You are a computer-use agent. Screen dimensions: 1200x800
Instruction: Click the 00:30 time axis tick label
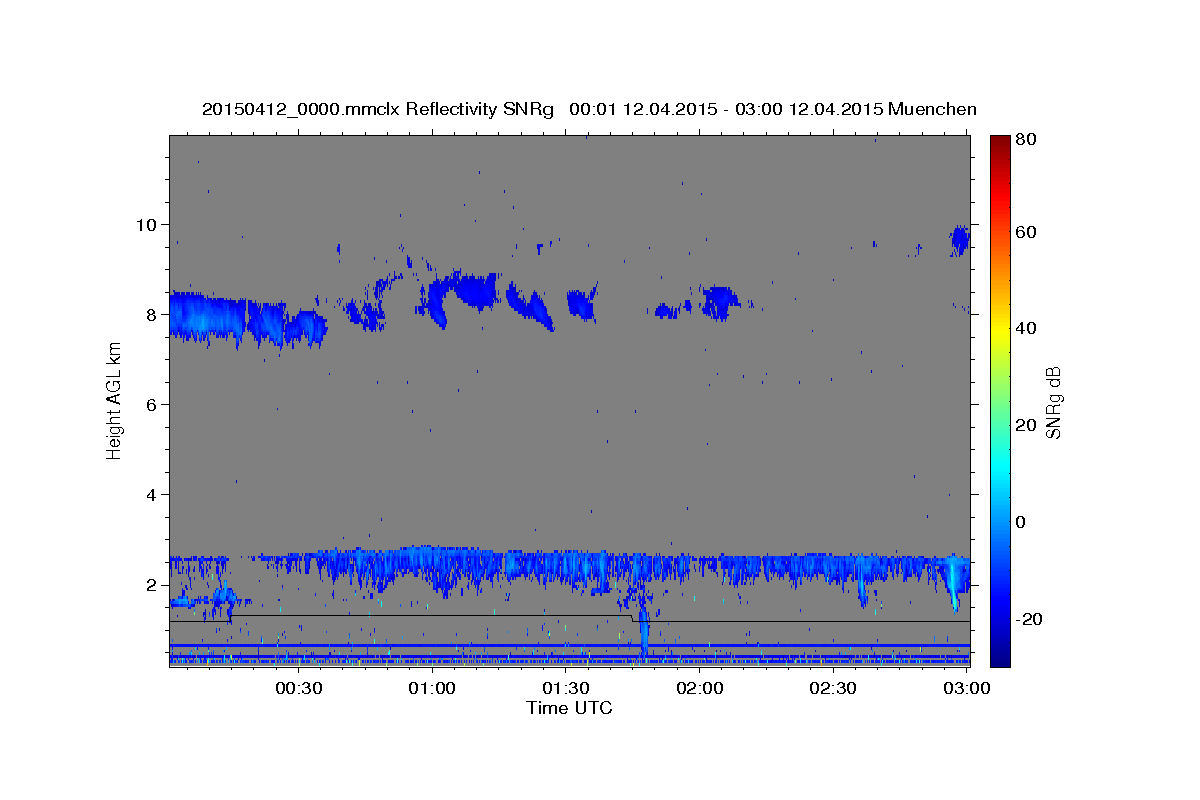(298, 688)
